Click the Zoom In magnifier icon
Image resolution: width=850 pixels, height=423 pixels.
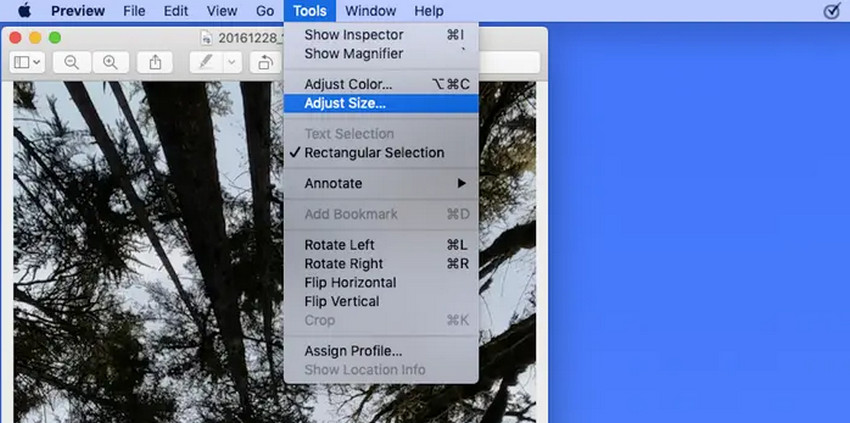click(111, 62)
